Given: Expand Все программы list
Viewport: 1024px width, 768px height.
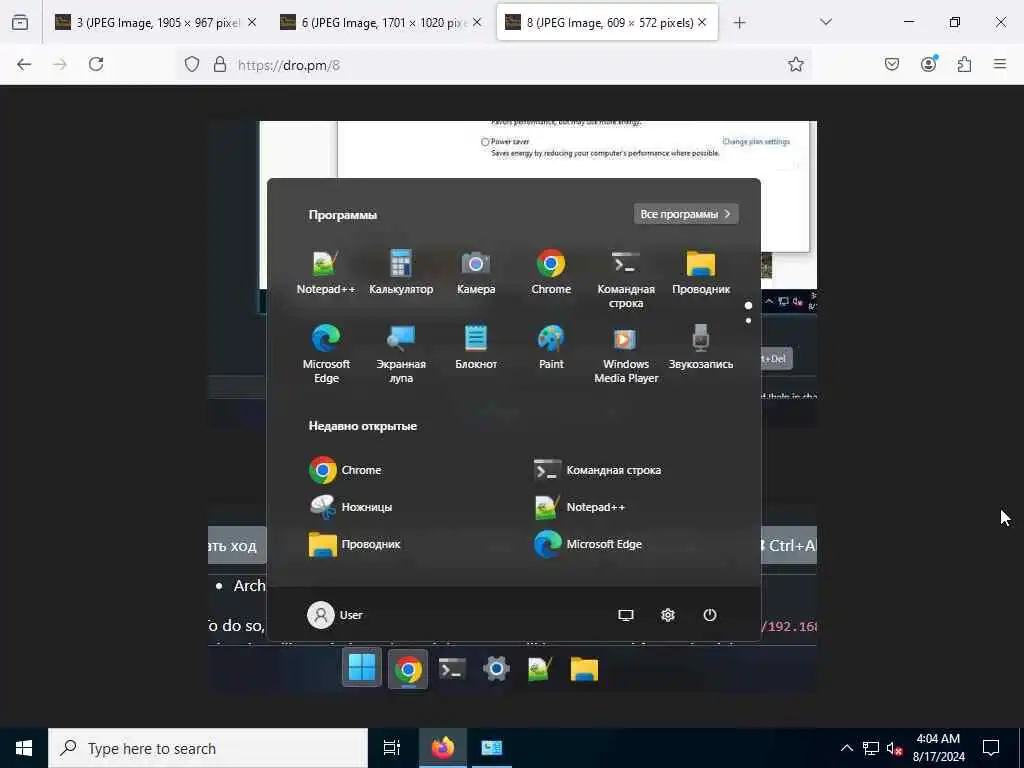Looking at the screenshot, I should [x=686, y=214].
